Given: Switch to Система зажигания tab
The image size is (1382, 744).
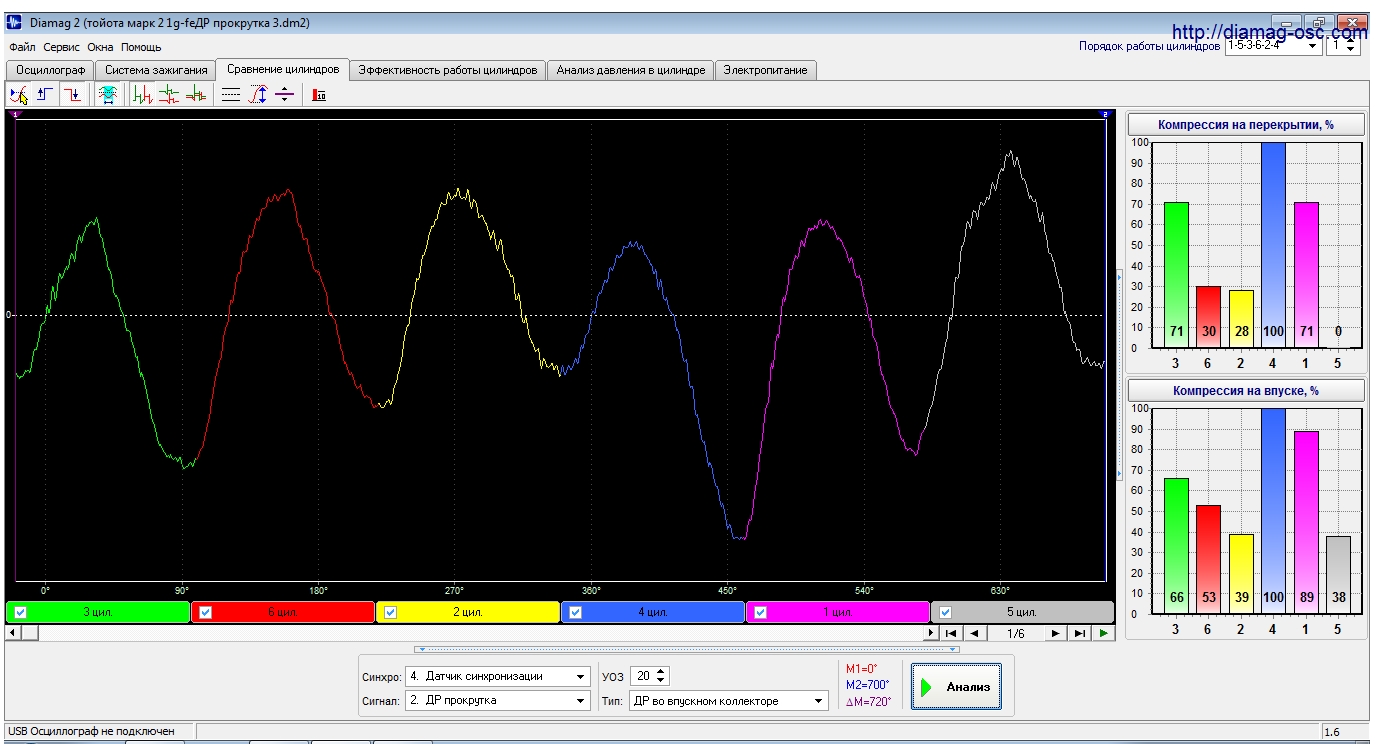Looking at the screenshot, I should click(x=156, y=70).
